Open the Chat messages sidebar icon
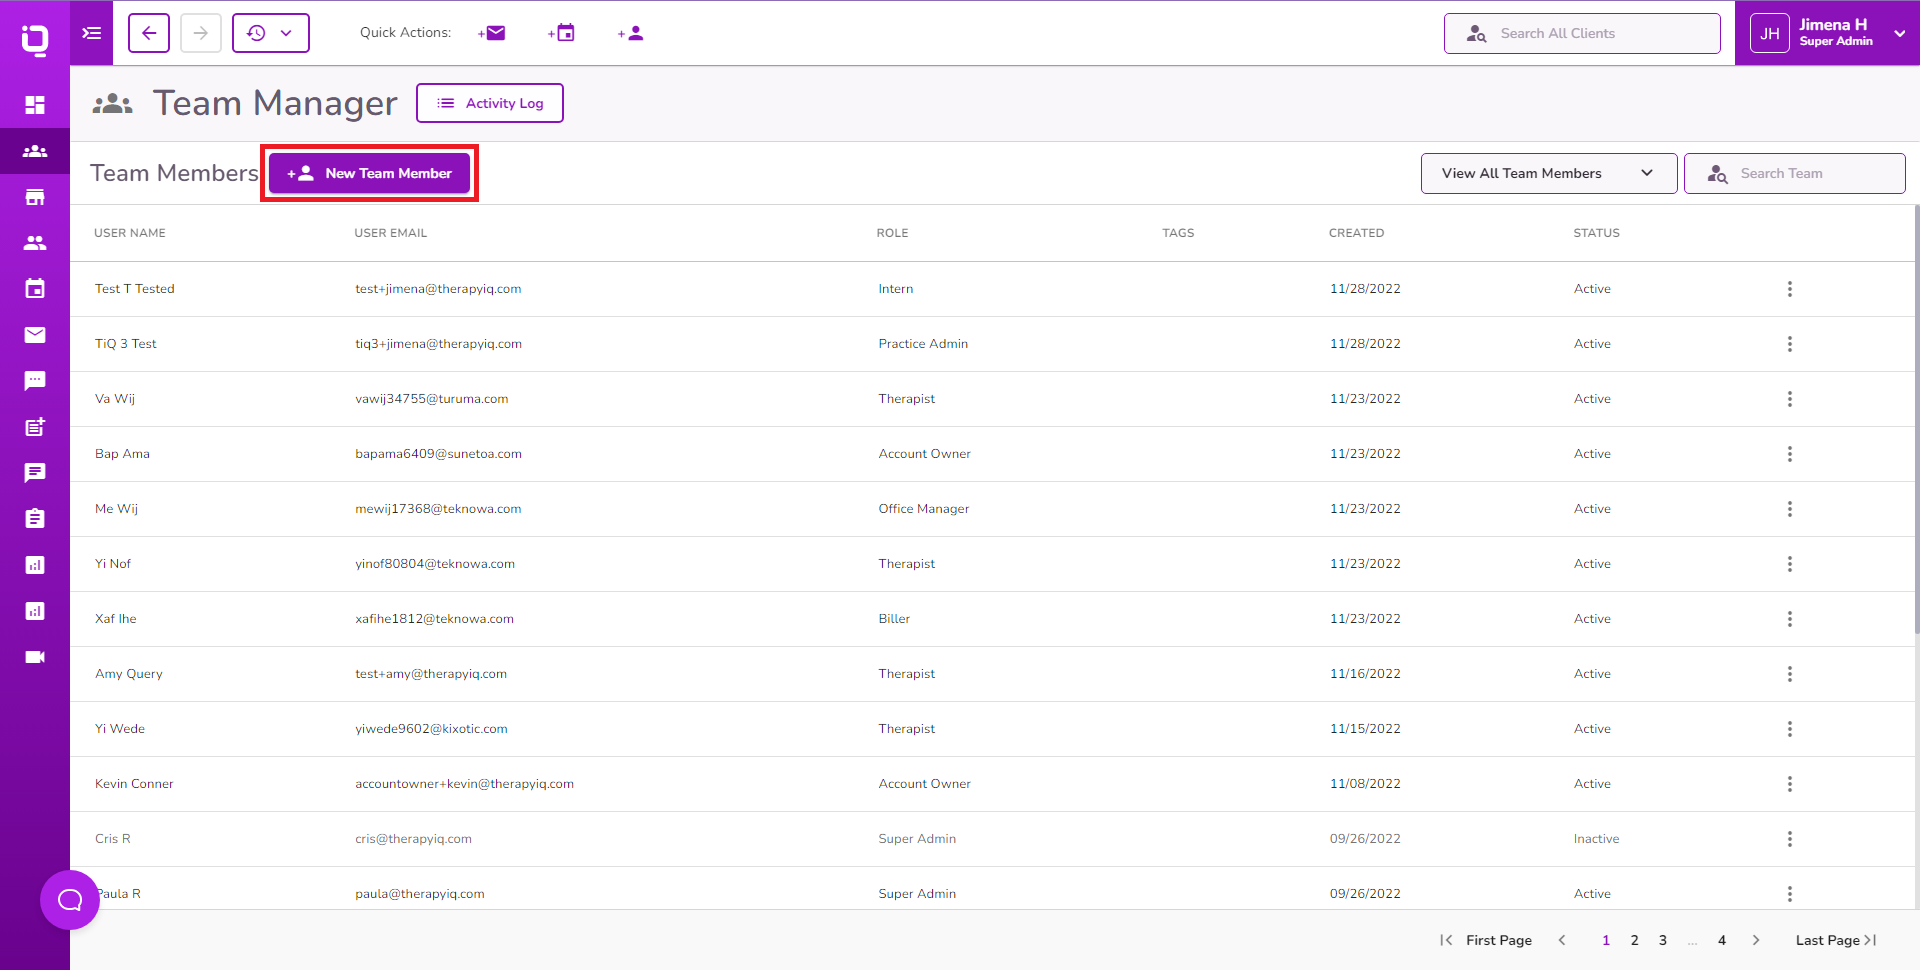Viewport: 1920px width, 970px height. pyautogui.click(x=35, y=381)
